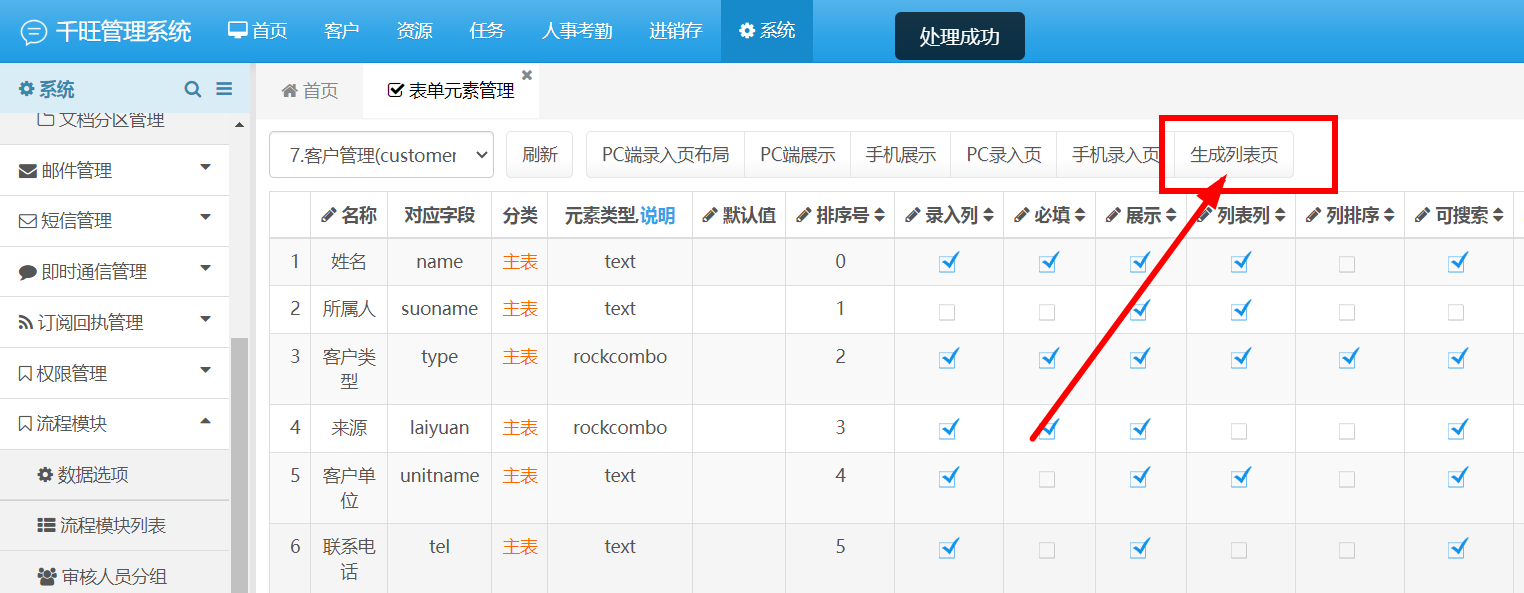Open 数据选项 via its gear icon

[x=45, y=475]
